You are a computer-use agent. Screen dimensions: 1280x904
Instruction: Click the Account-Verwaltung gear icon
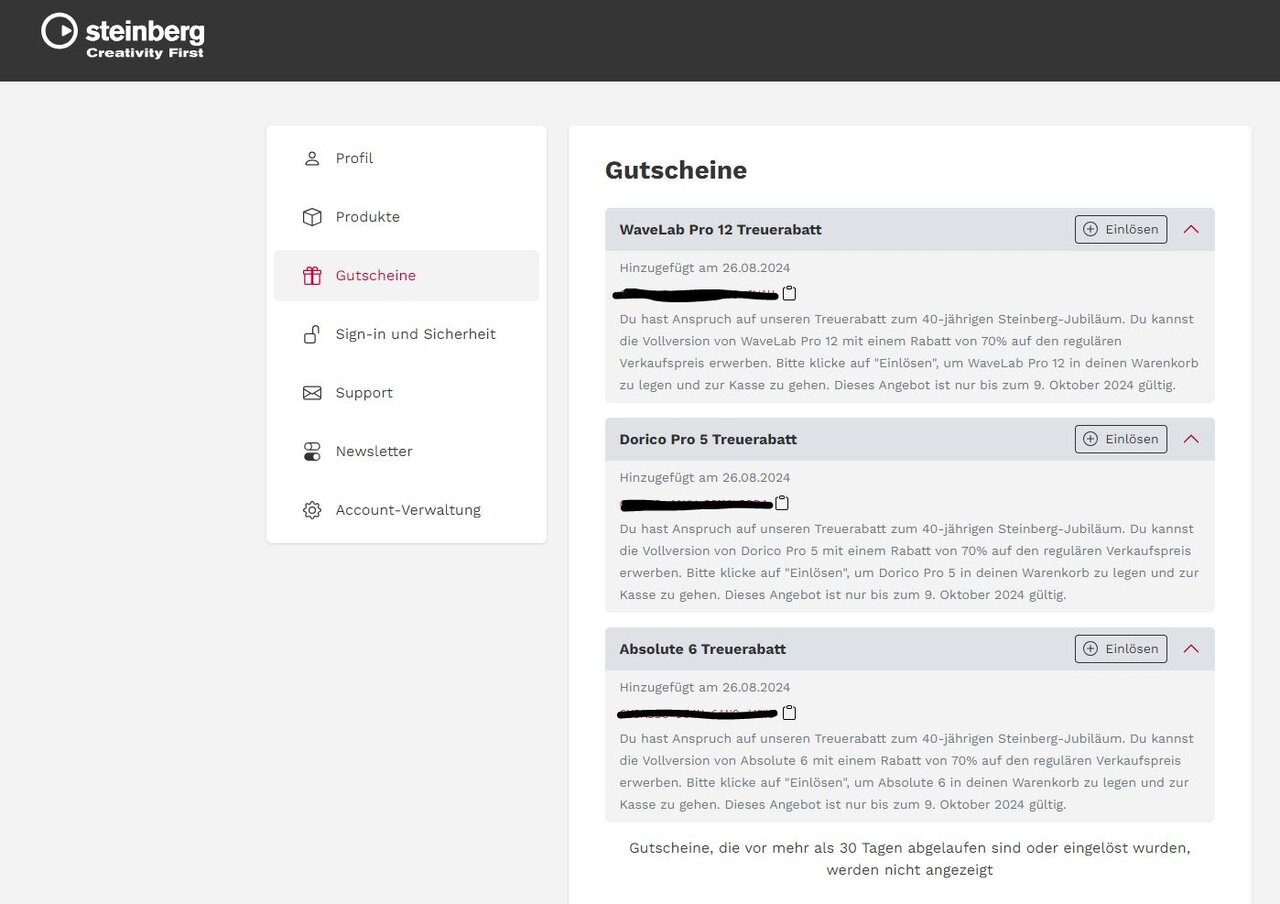coord(312,510)
